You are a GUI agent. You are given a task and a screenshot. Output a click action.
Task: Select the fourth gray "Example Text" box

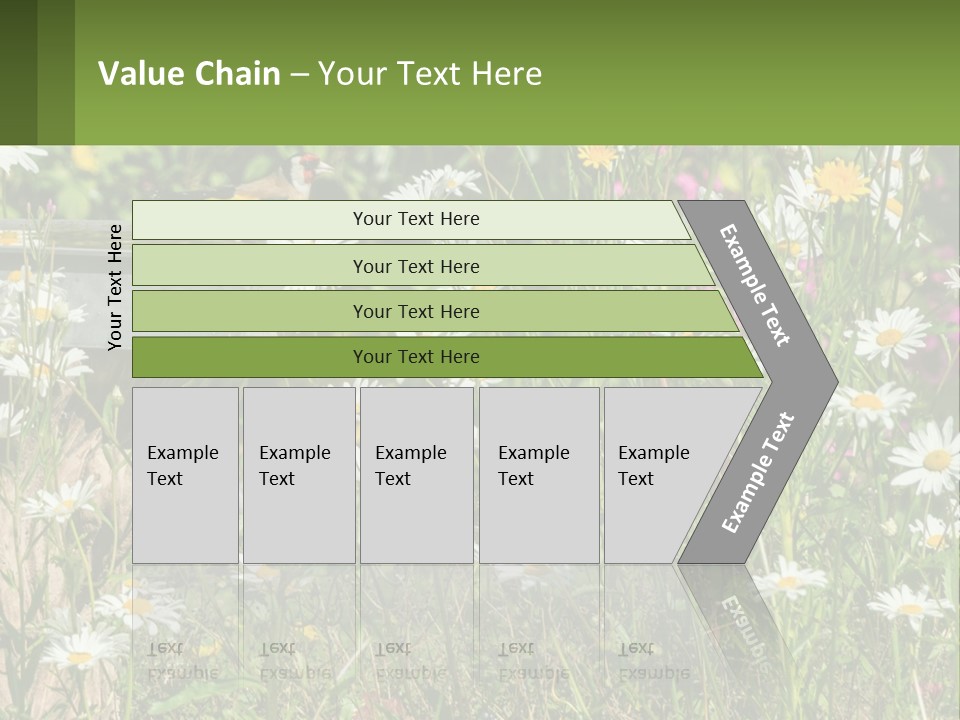(538, 475)
